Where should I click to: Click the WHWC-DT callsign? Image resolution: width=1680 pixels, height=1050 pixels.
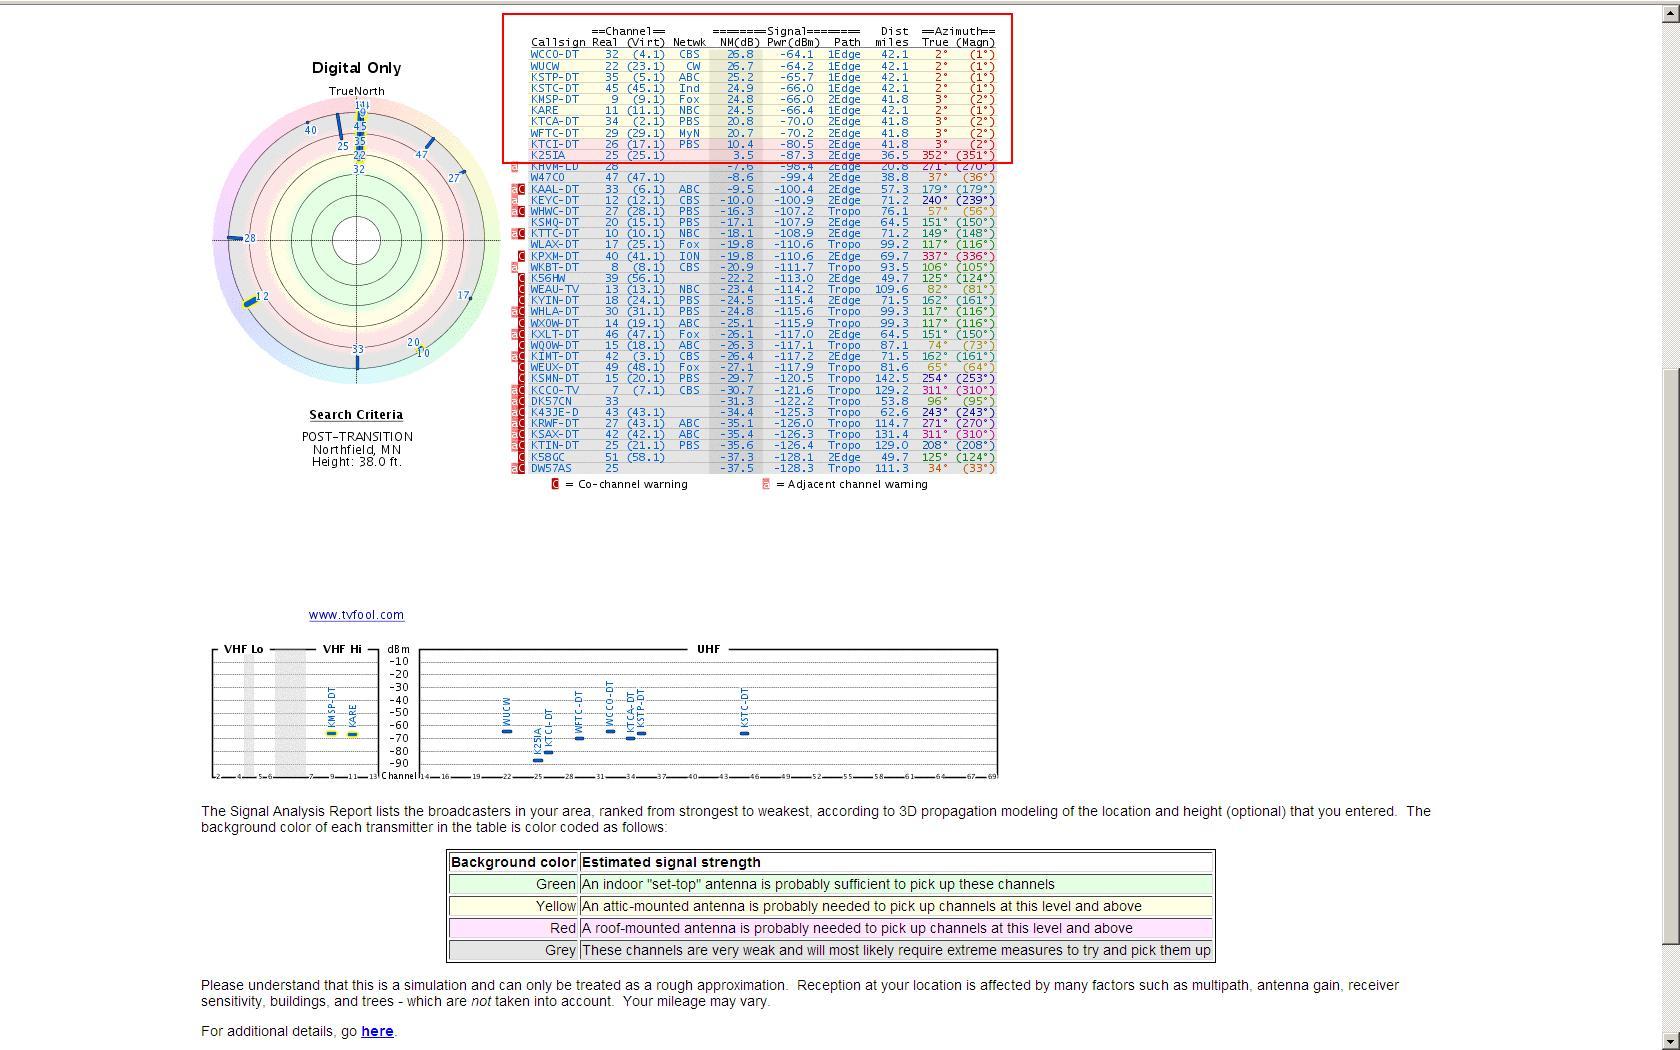(555, 211)
